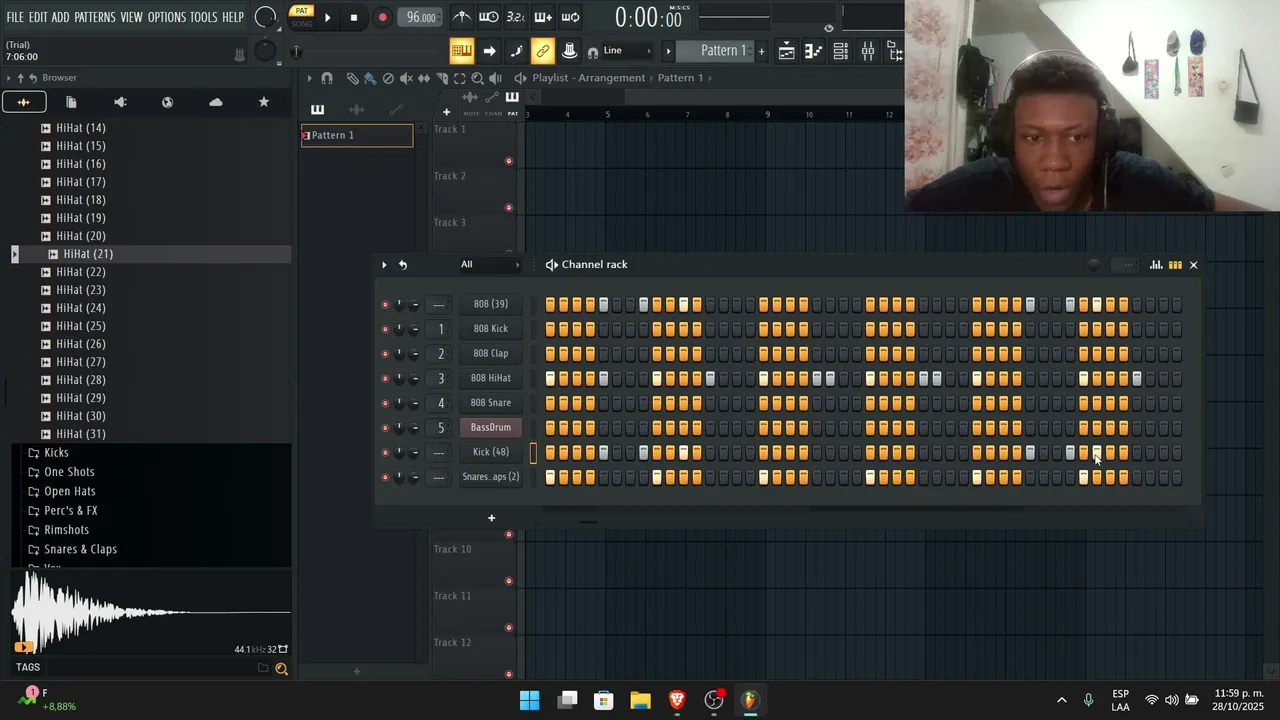Toggle PAT/SONG mode switch
The width and height of the screenshot is (1280, 720).
tap(301, 16)
